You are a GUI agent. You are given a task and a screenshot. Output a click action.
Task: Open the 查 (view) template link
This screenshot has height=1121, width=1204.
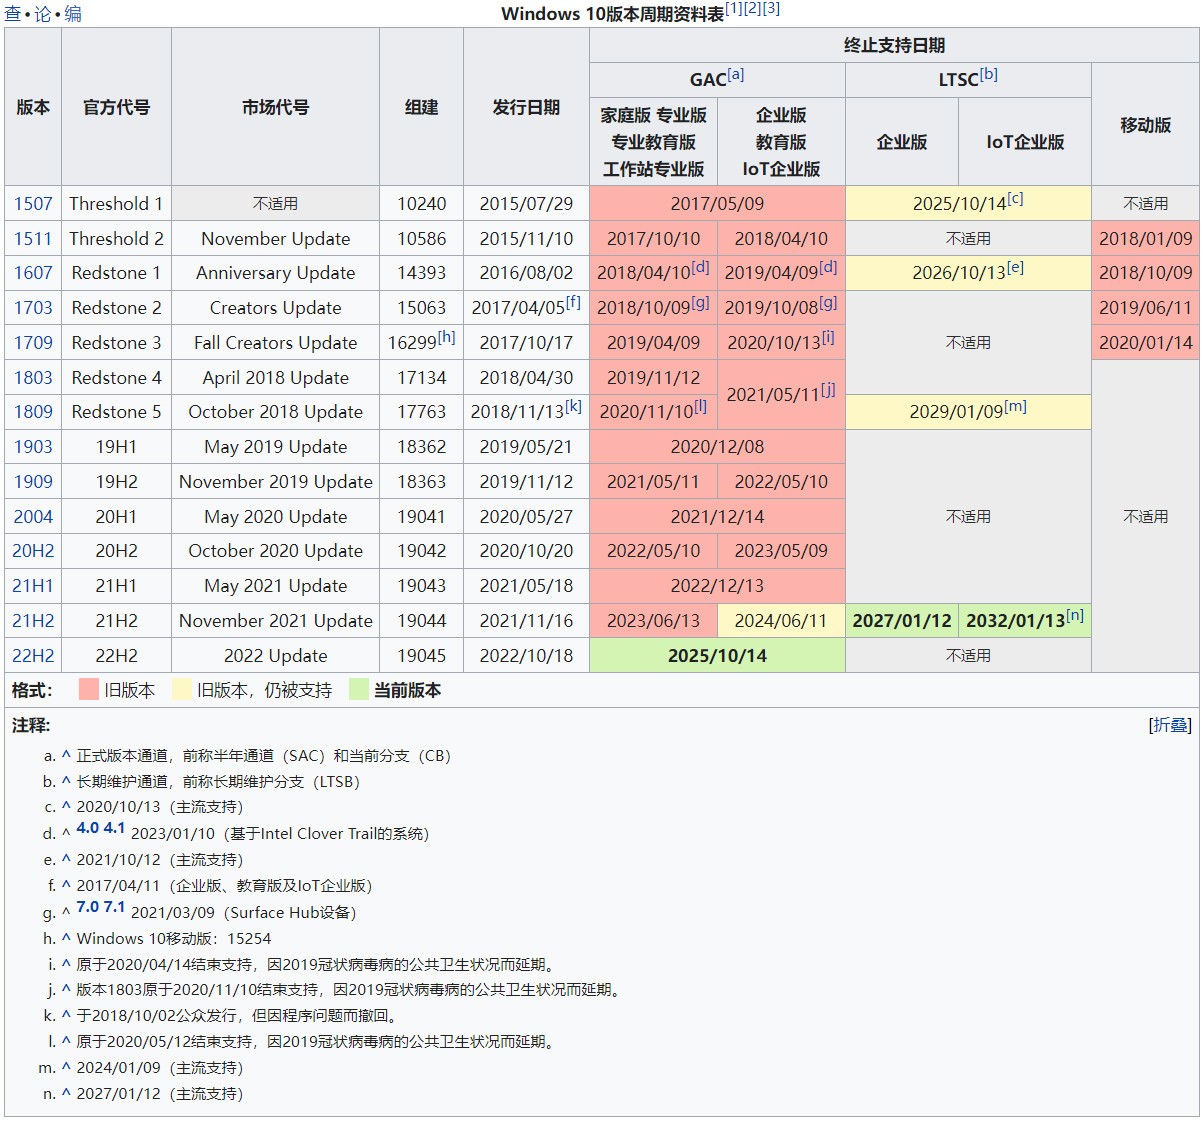[x=13, y=14]
